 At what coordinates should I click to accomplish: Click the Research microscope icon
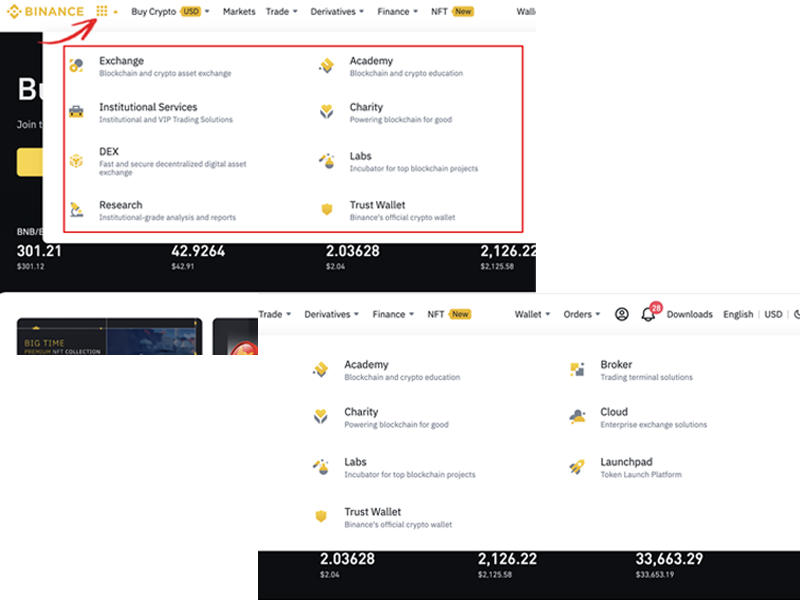[77, 210]
